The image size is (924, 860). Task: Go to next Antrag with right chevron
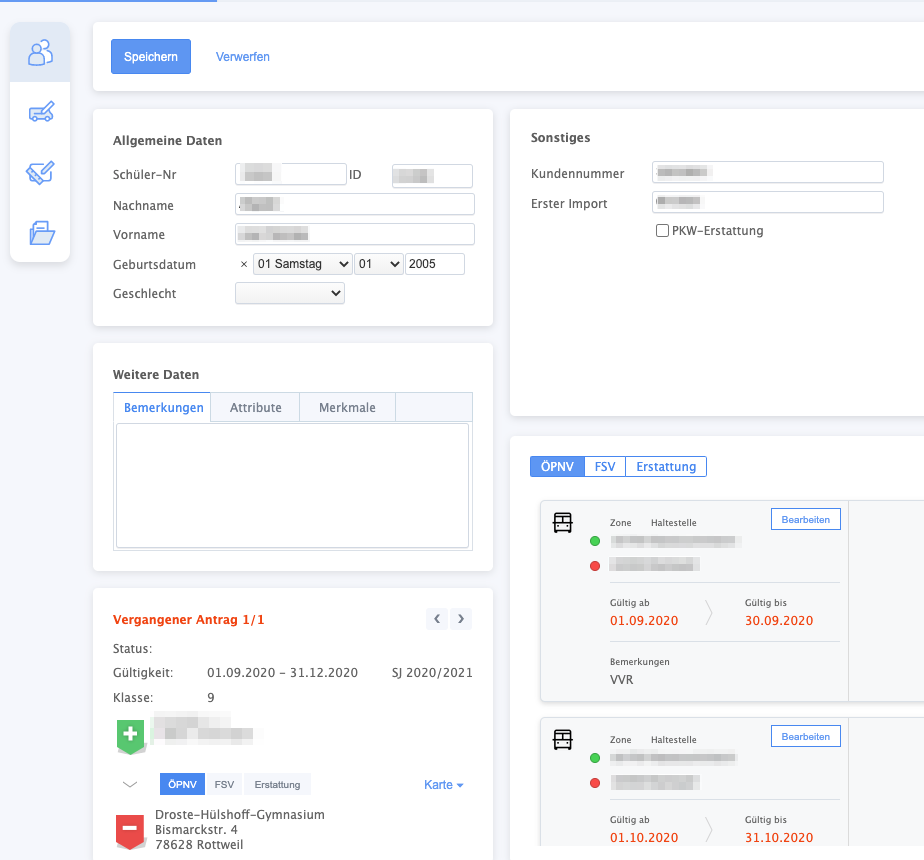461,619
